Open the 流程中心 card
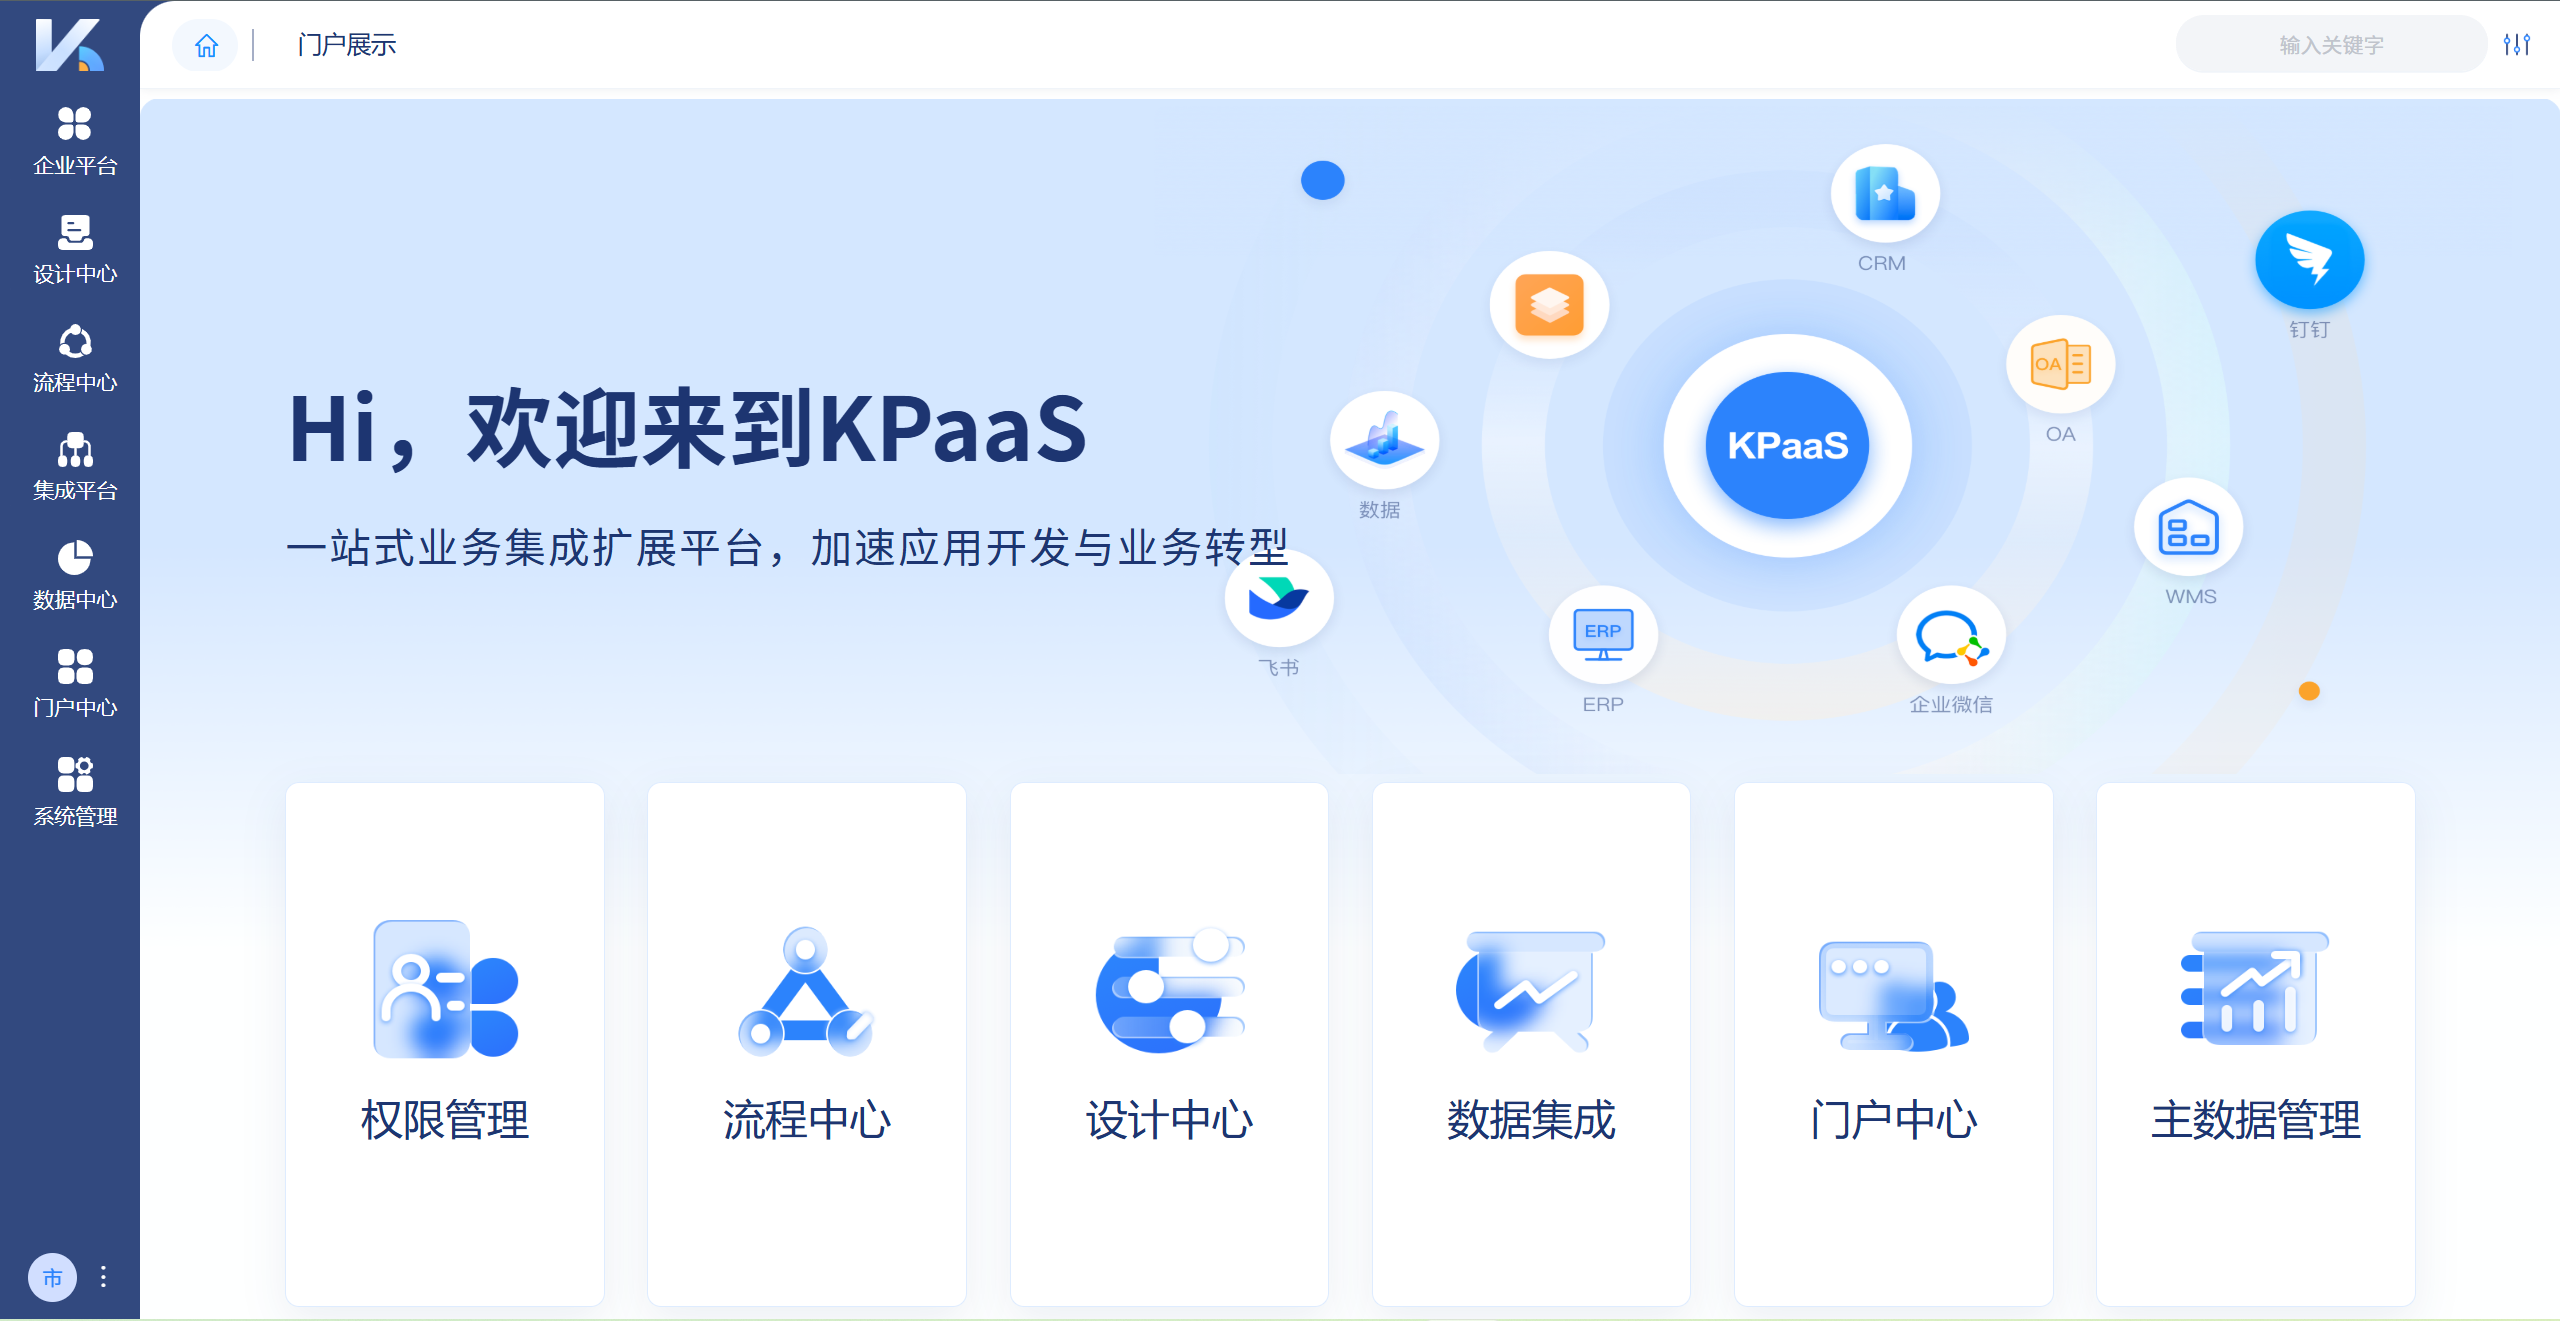Viewport: 2560px width, 1321px height. click(x=807, y=1043)
